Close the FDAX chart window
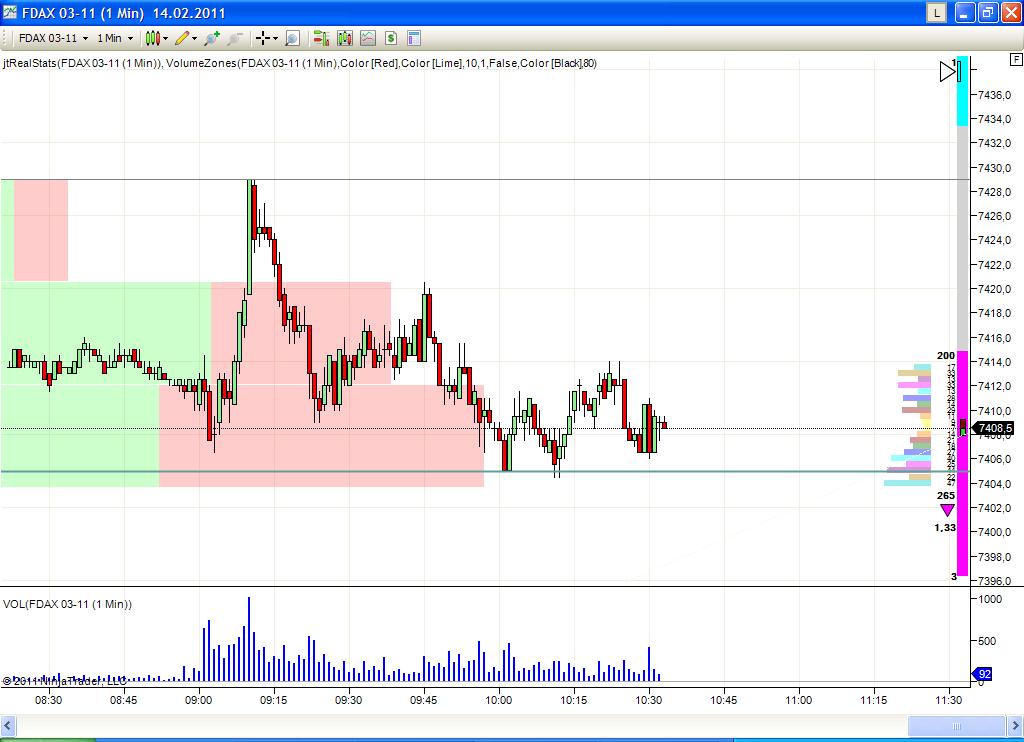The height and width of the screenshot is (742, 1024). [x=1012, y=12]
